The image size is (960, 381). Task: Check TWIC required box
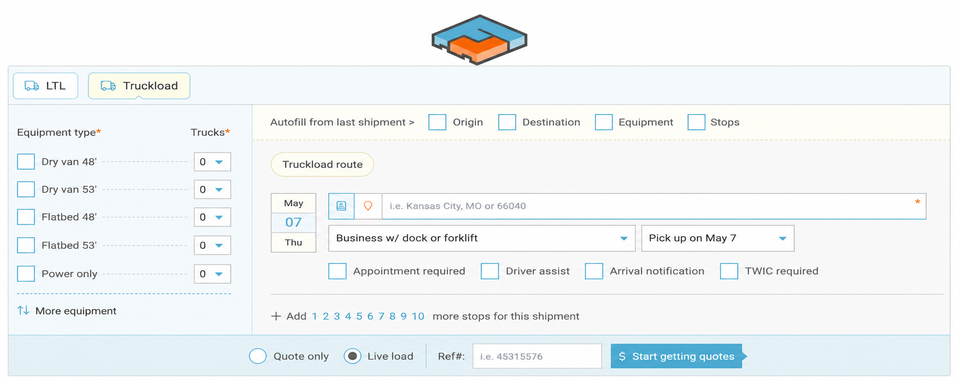coord(729,271)
